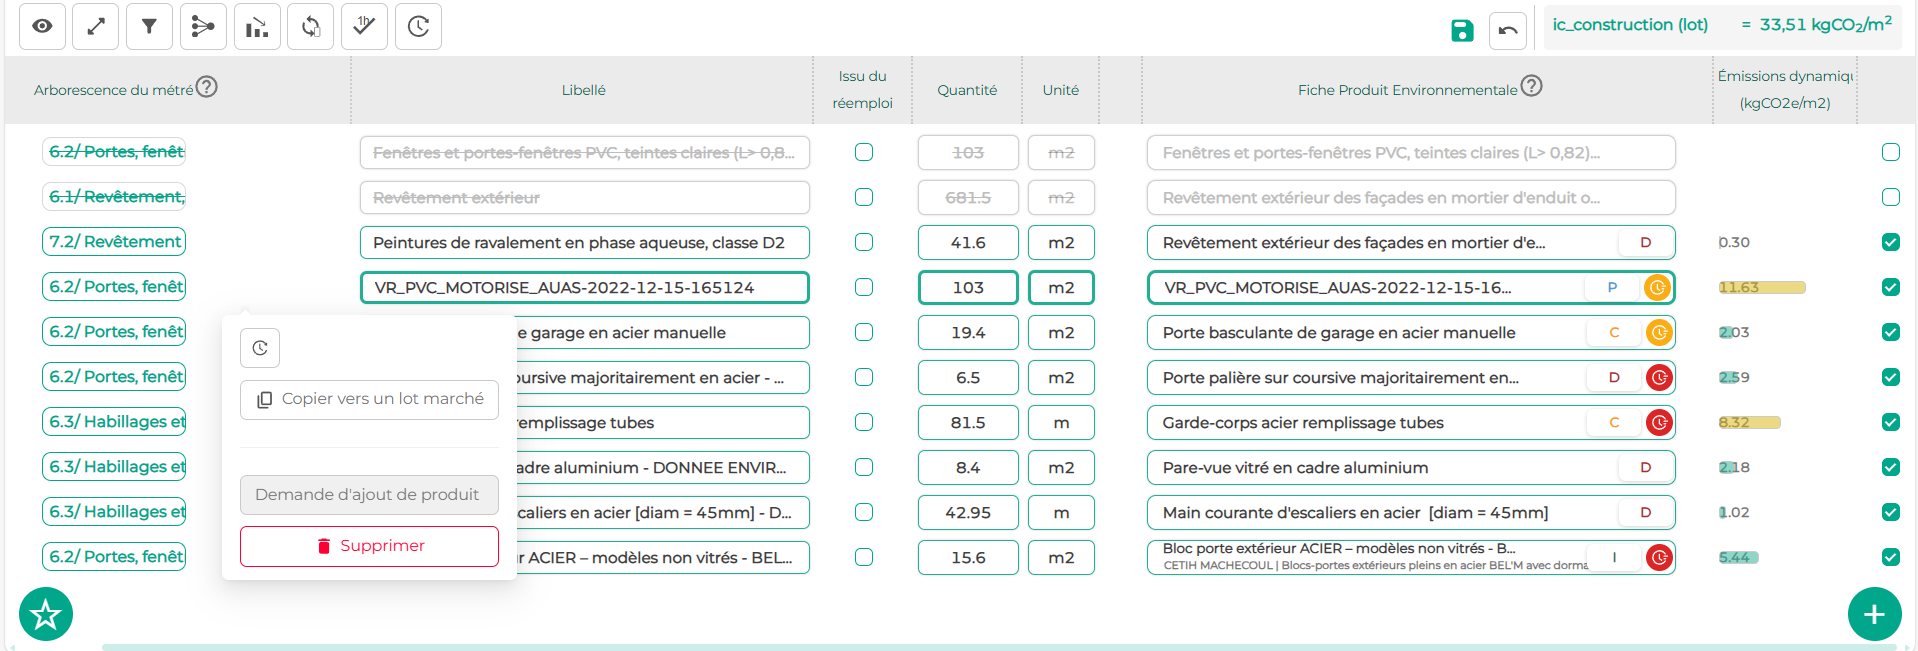Click Demande d'ajout de produit button

tap(369, 495)
